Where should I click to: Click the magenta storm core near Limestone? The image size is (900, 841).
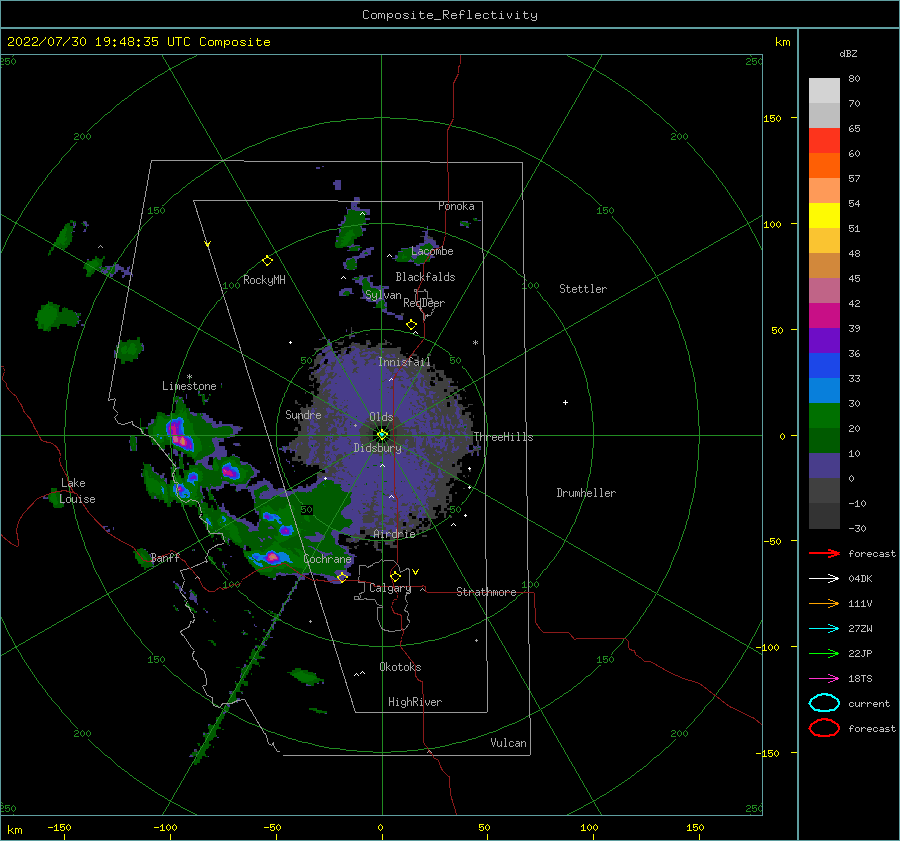coord(179,433)
